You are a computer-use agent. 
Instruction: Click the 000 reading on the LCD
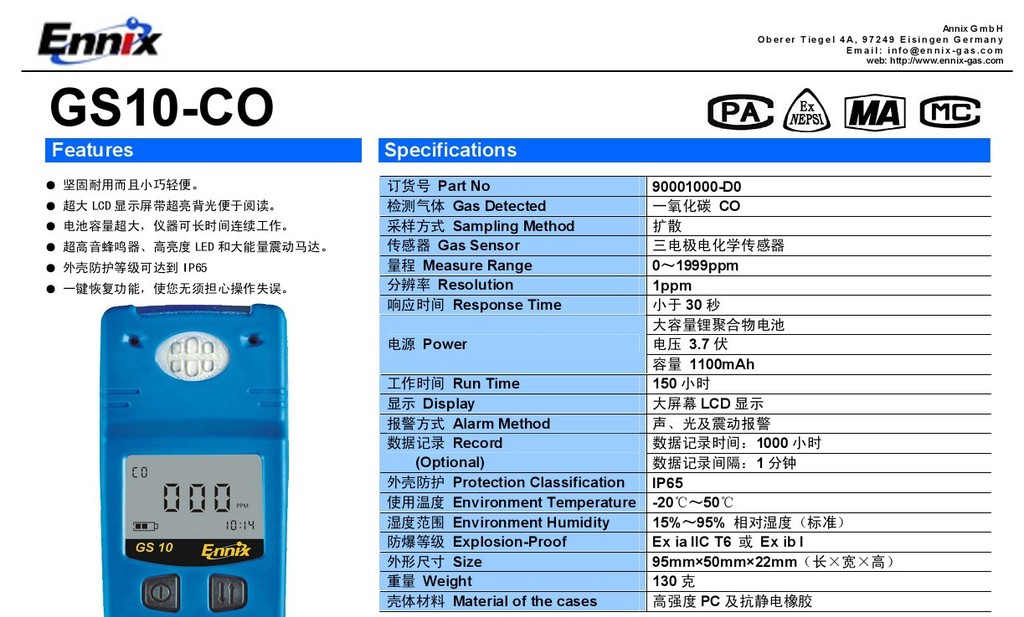coord(197,497)
